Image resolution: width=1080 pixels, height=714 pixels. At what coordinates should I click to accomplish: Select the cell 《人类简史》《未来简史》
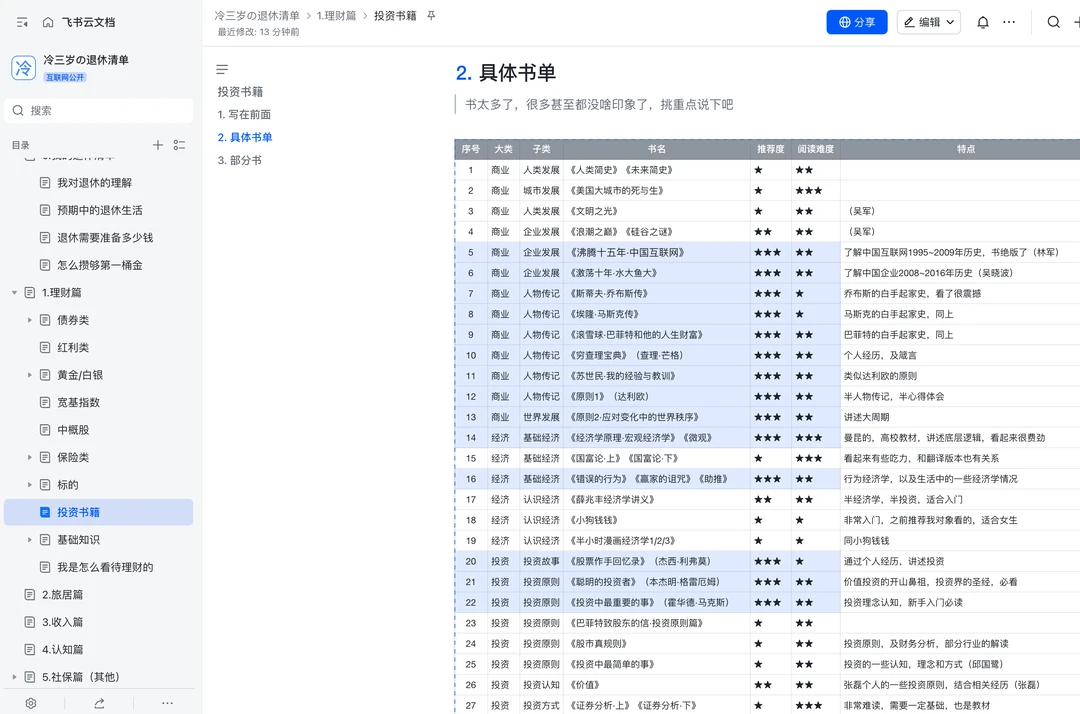coord(657,169)
